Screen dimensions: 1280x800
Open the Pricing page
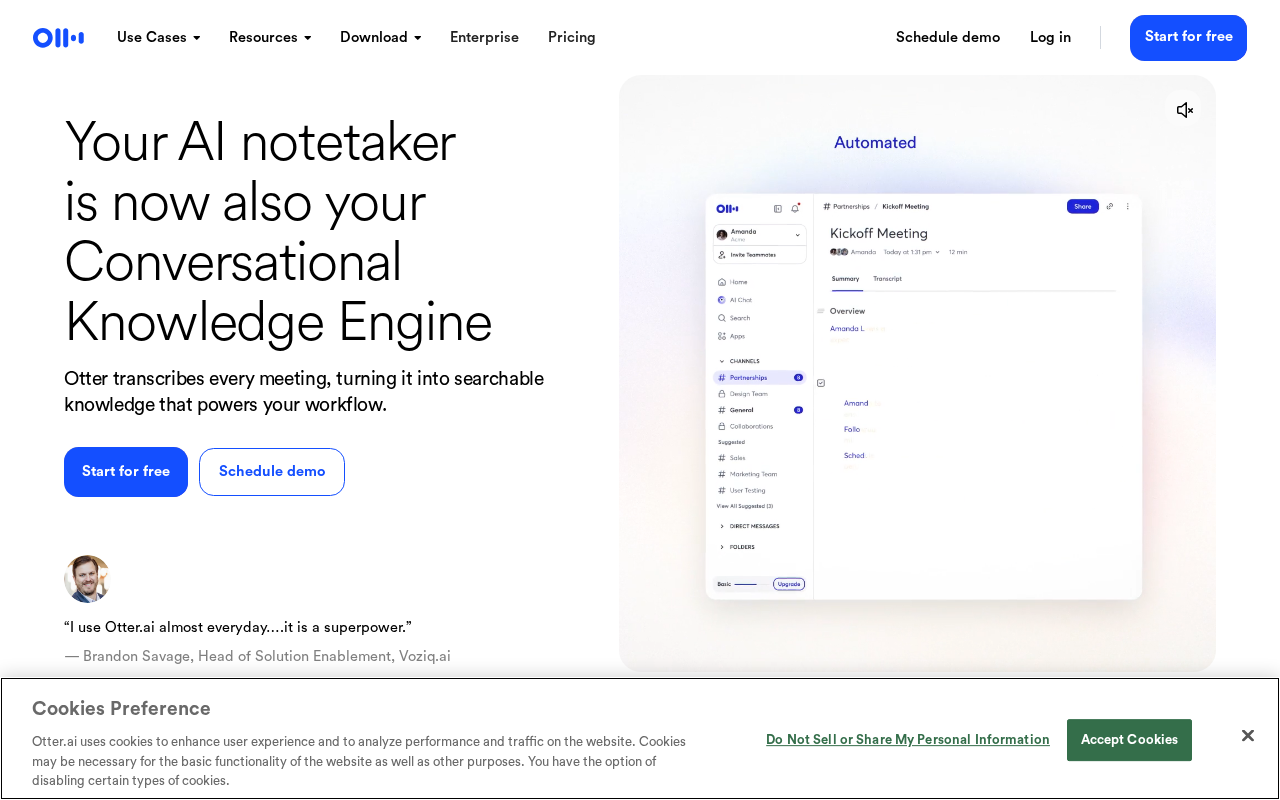(572, 38)
